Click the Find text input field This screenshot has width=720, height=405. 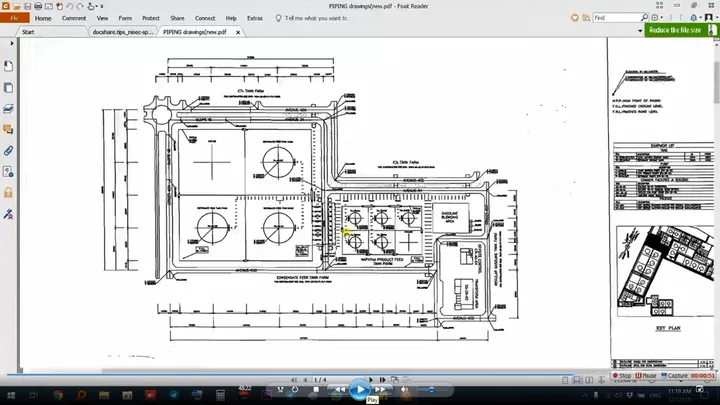(x=617, y=17)
